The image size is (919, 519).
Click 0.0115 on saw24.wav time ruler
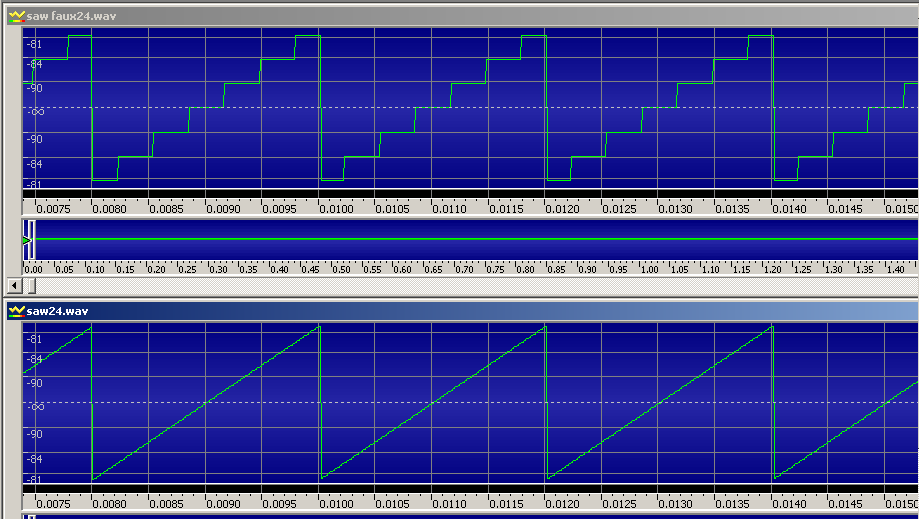pos(506,504)
